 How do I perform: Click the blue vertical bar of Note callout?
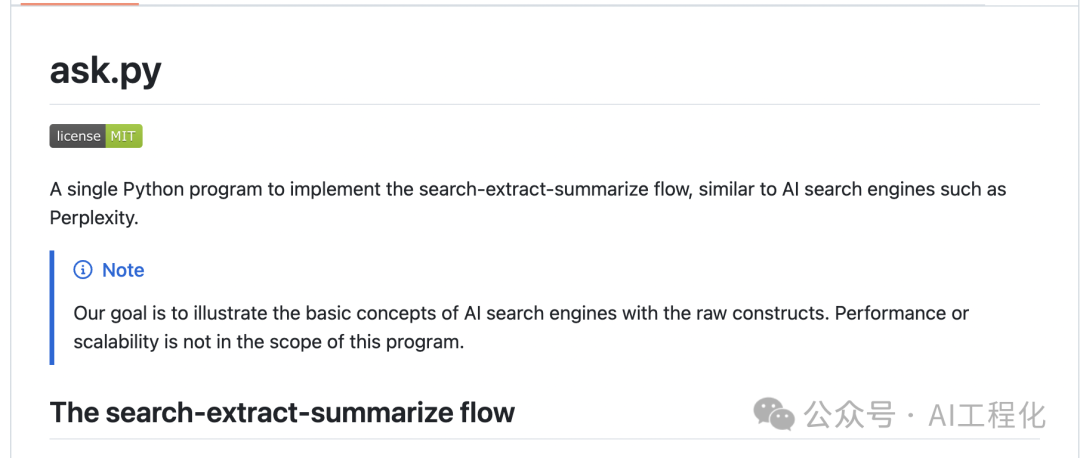click(x=52, y=308)
